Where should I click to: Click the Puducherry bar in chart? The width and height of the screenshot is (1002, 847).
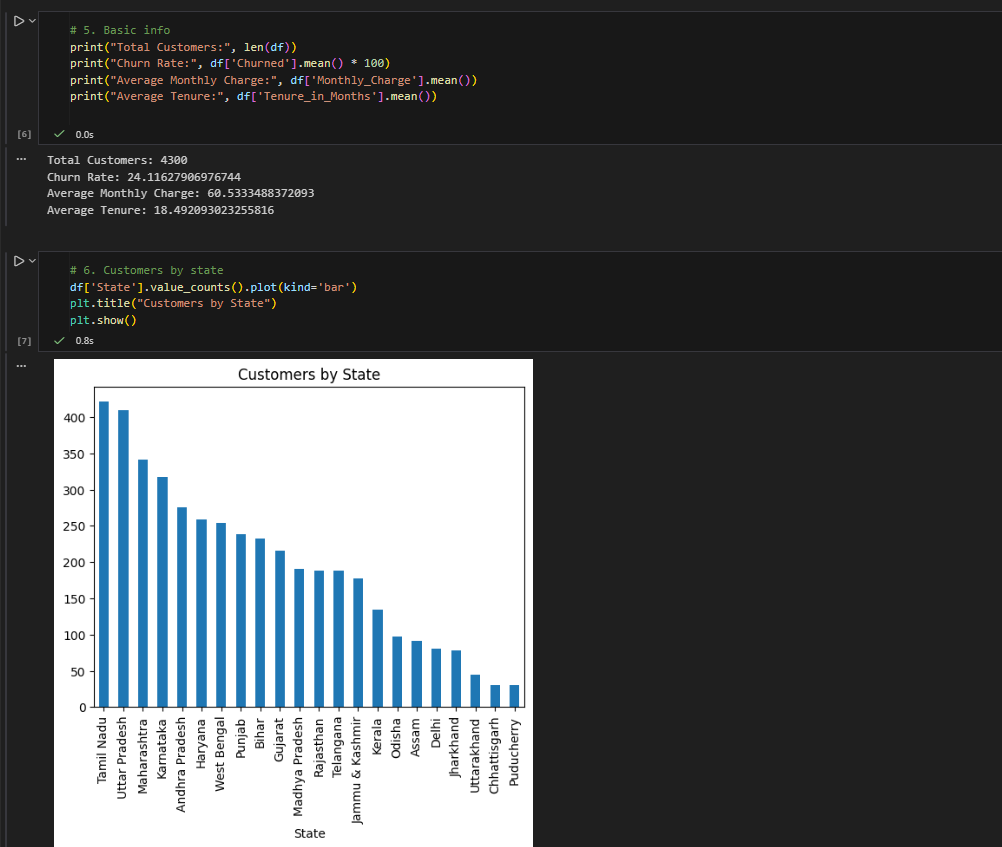click(514, 696)
